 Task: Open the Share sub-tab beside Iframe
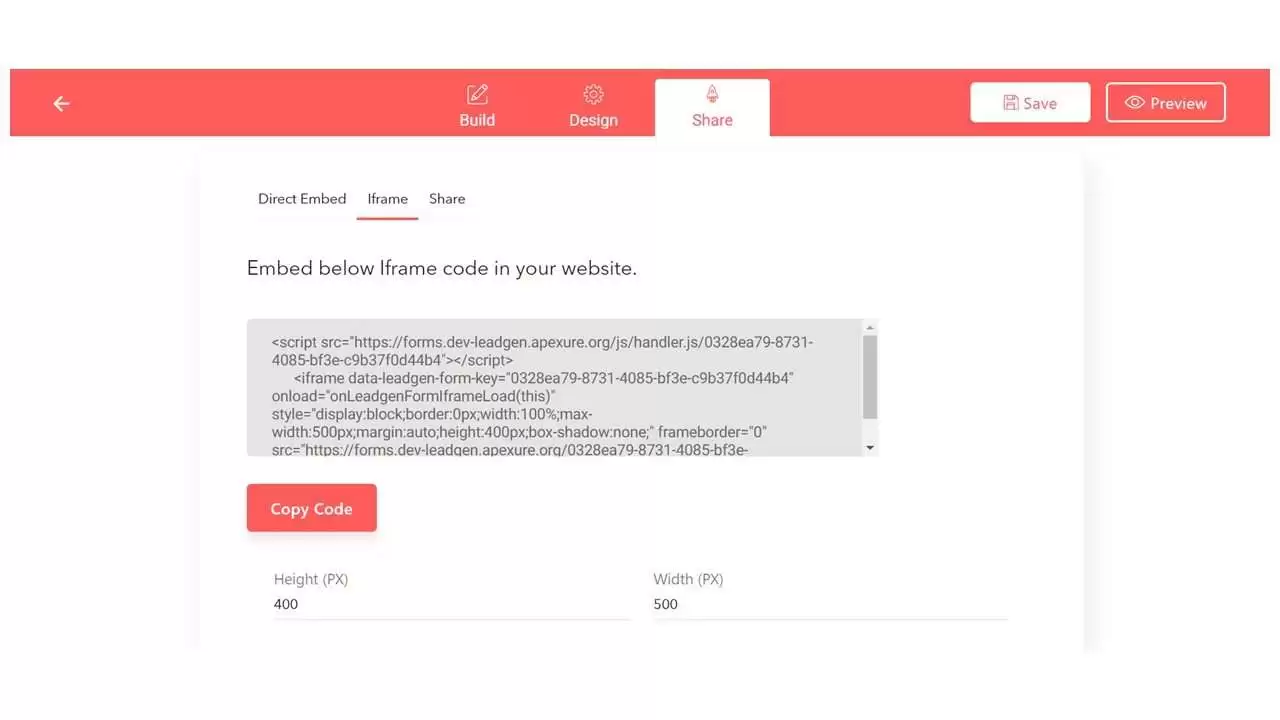tap(447, 199)
